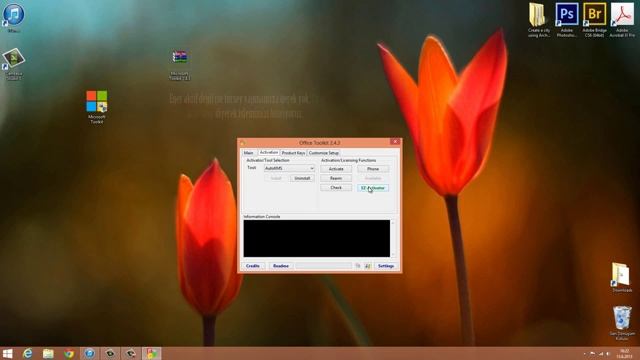The width and height of the screenshot is (640, 360).
Task: Click the small gray icon left of Office icon
Action: coord(358,266)
